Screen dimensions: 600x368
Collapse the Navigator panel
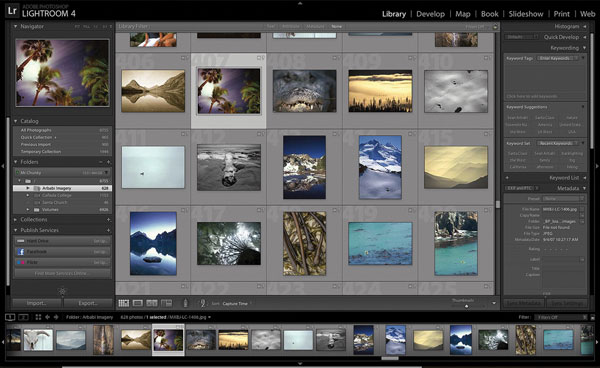click(x=15, y=26)
